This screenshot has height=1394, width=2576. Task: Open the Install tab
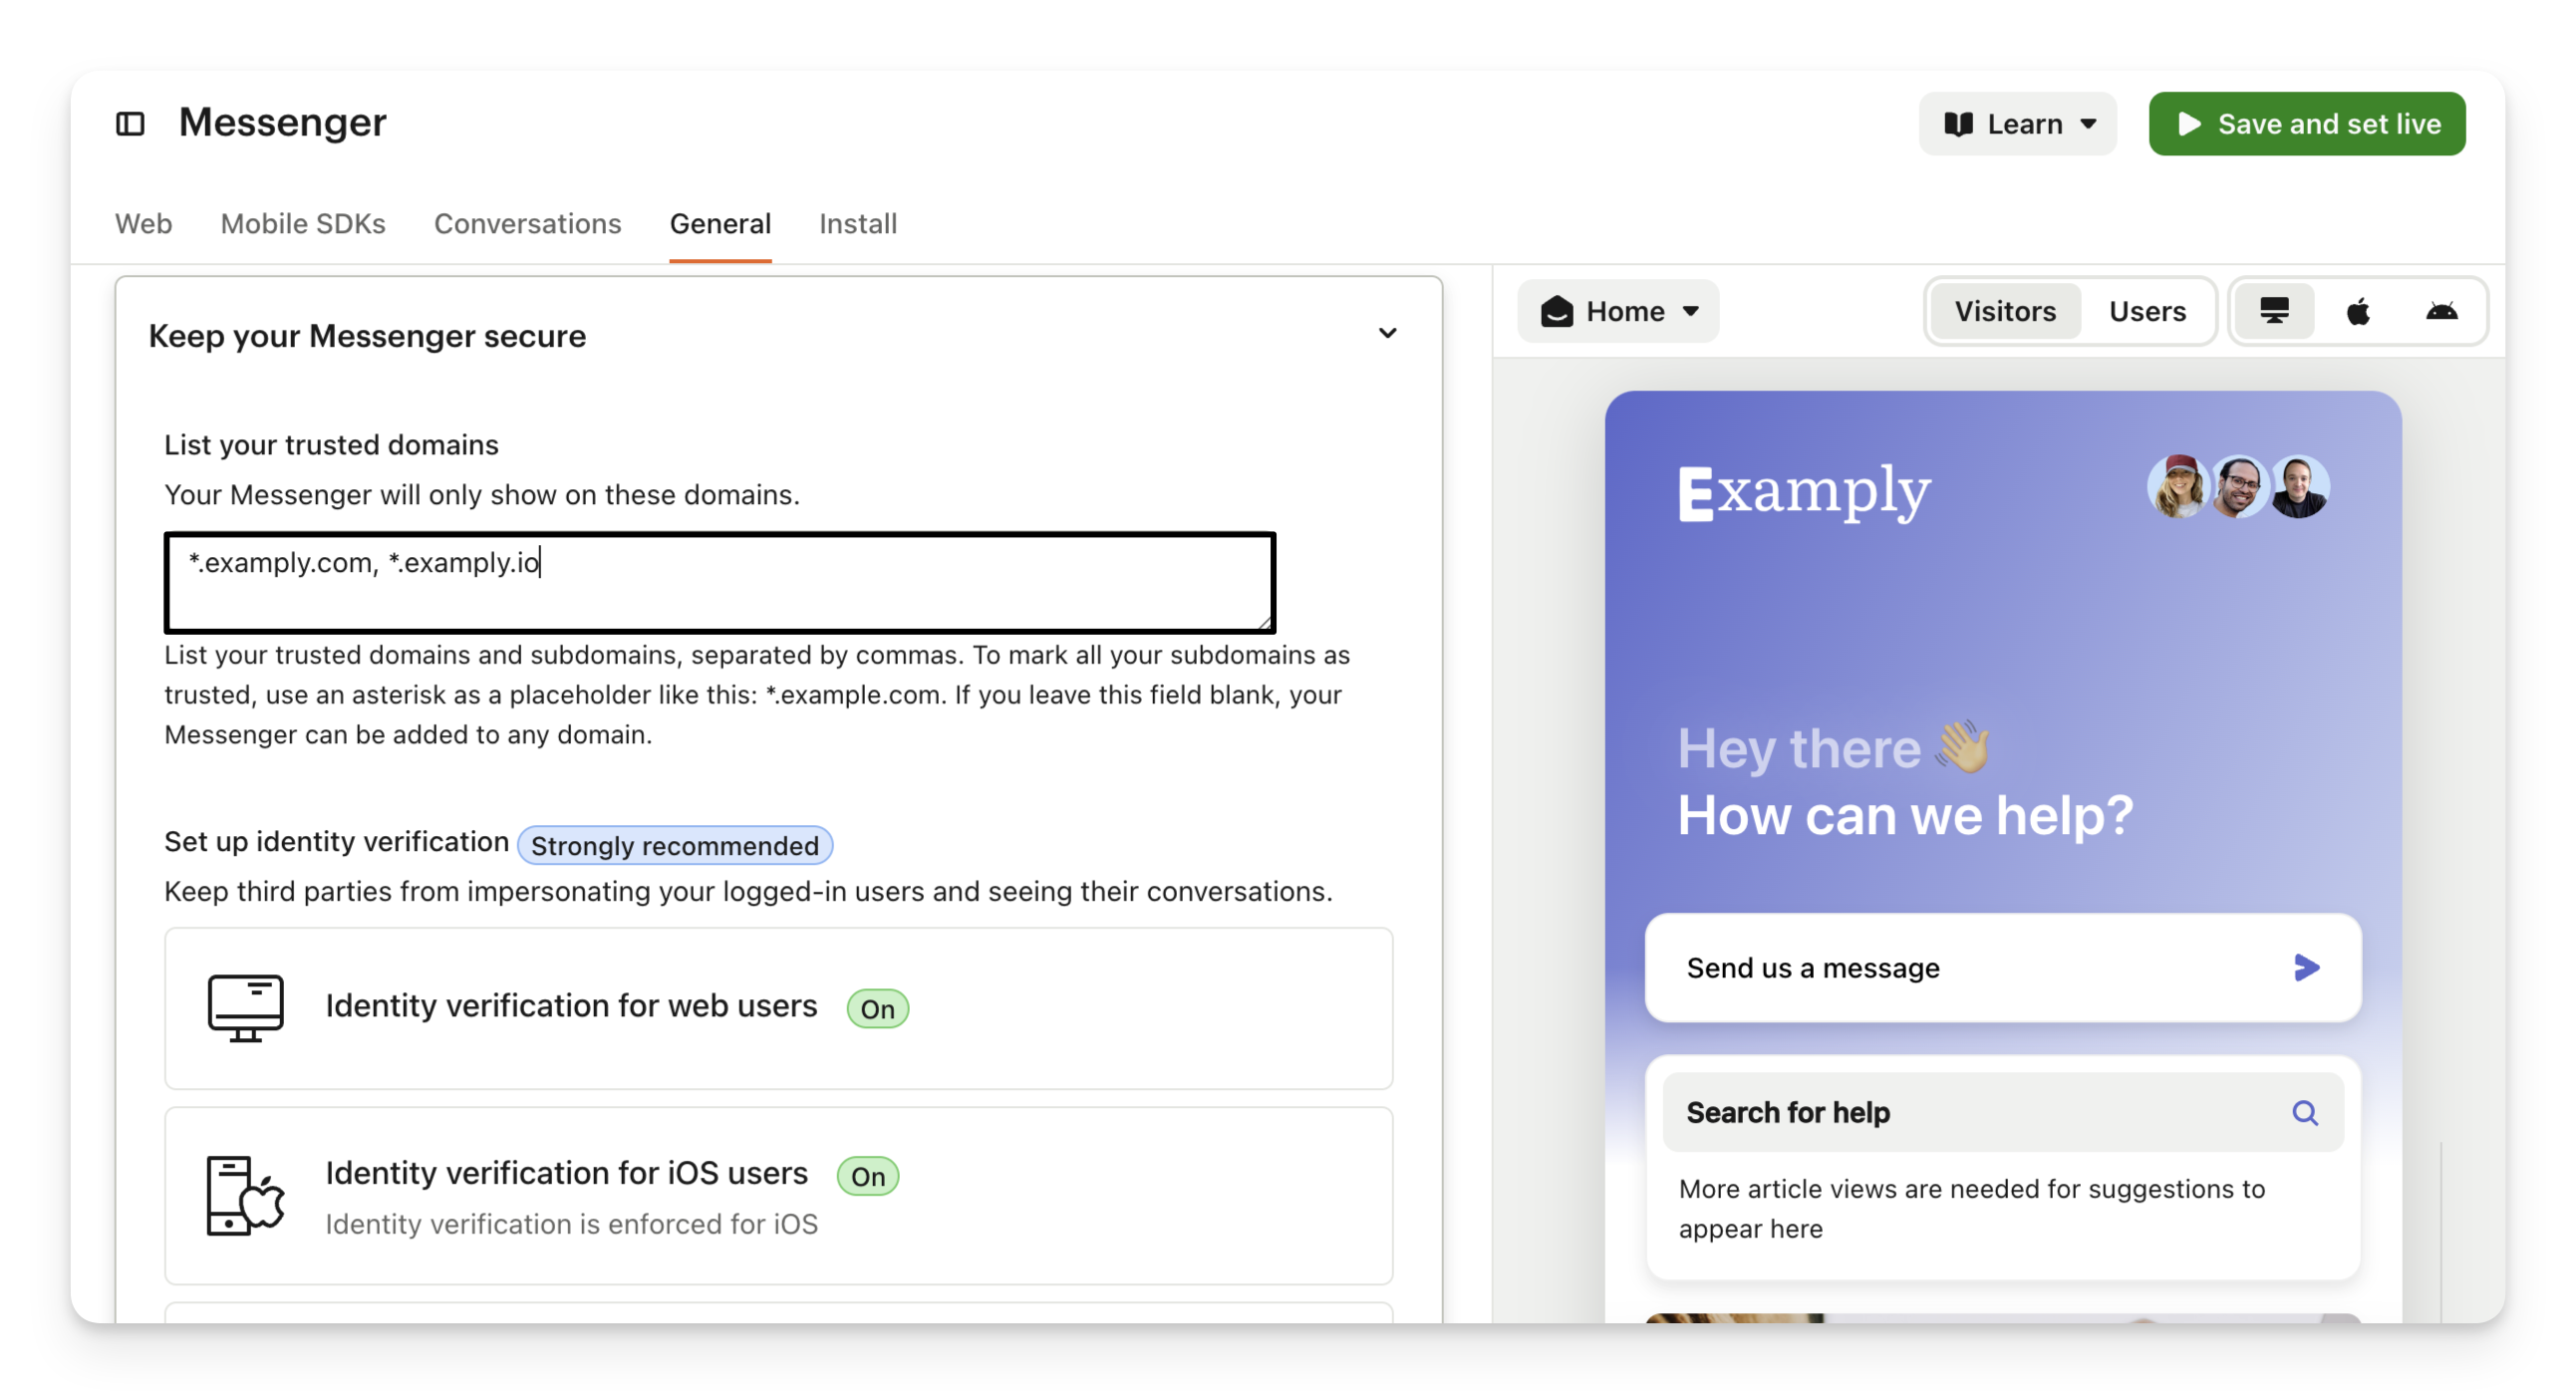[x=857, y=223]
